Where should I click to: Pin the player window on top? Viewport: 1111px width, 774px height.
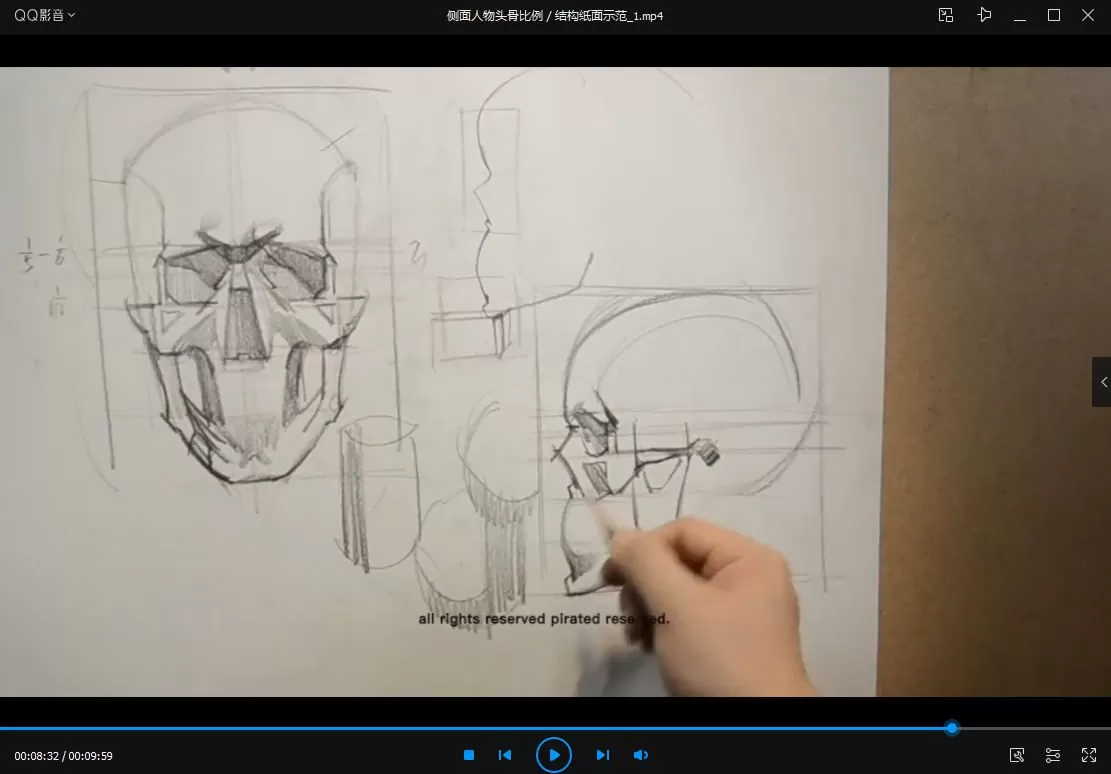(x=984, y=15)
